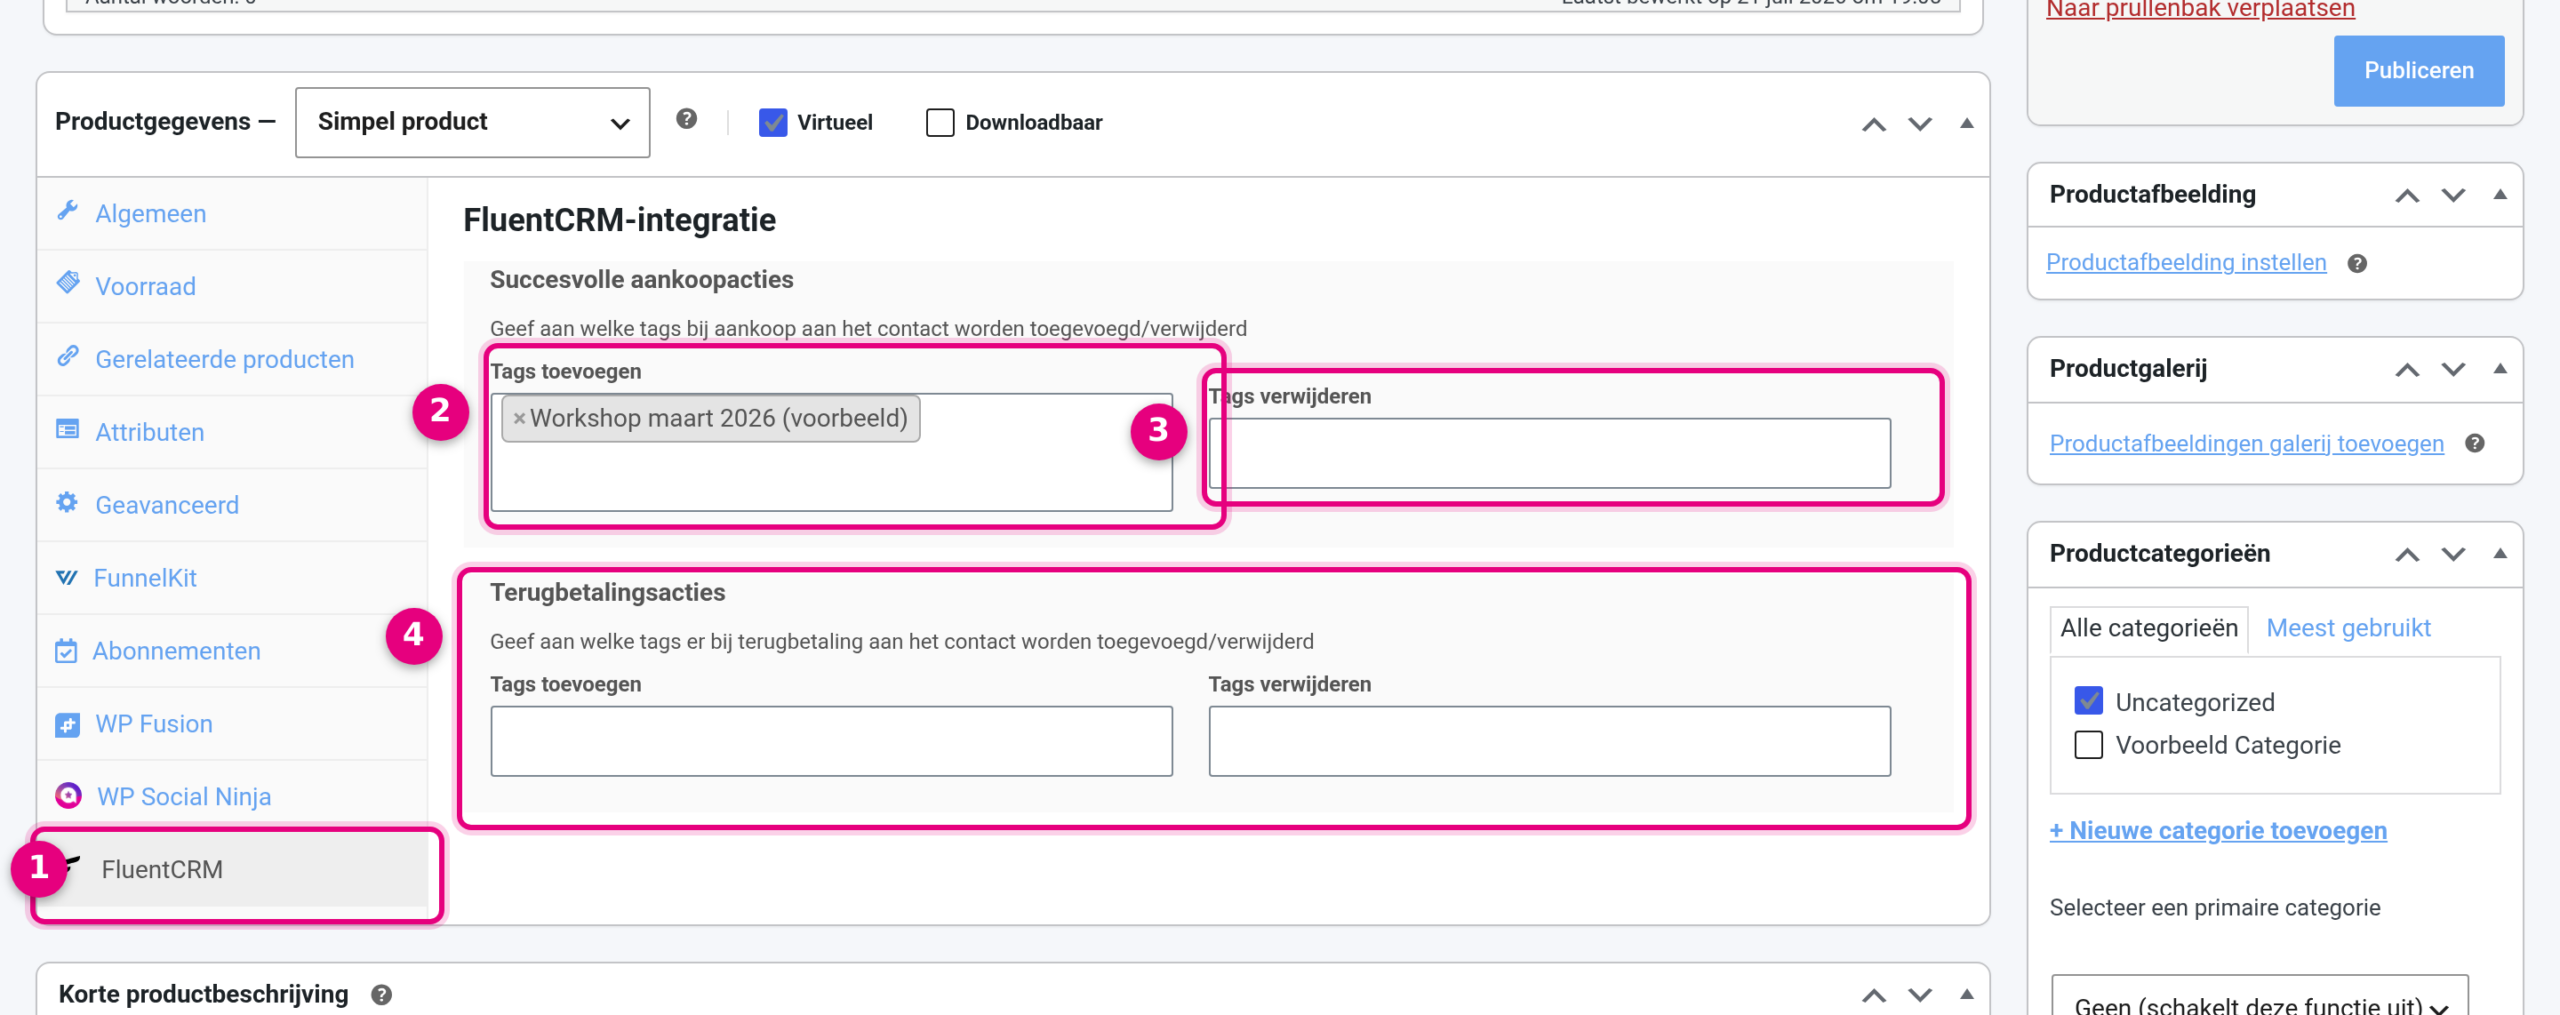Viewport: 2560px width, 1015px height.
Task: Click help icon beside galerij toevoegen link
Action: coord(2474,443)
